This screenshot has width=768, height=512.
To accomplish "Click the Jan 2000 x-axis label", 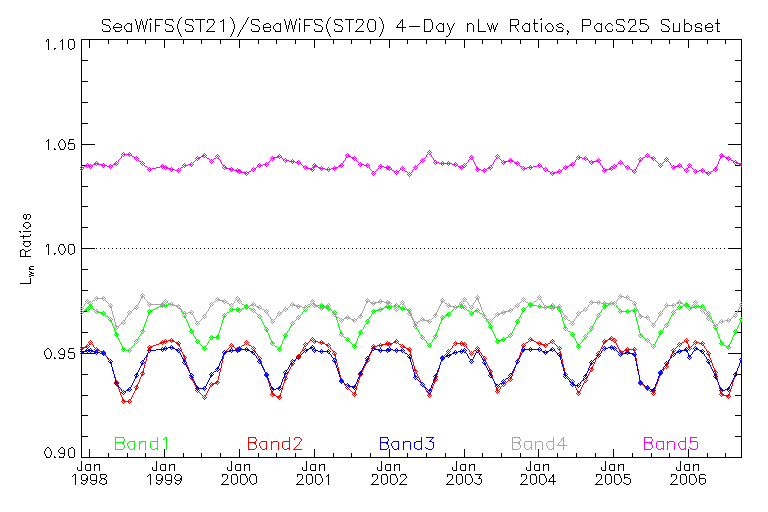I will (x=239, y=473).
